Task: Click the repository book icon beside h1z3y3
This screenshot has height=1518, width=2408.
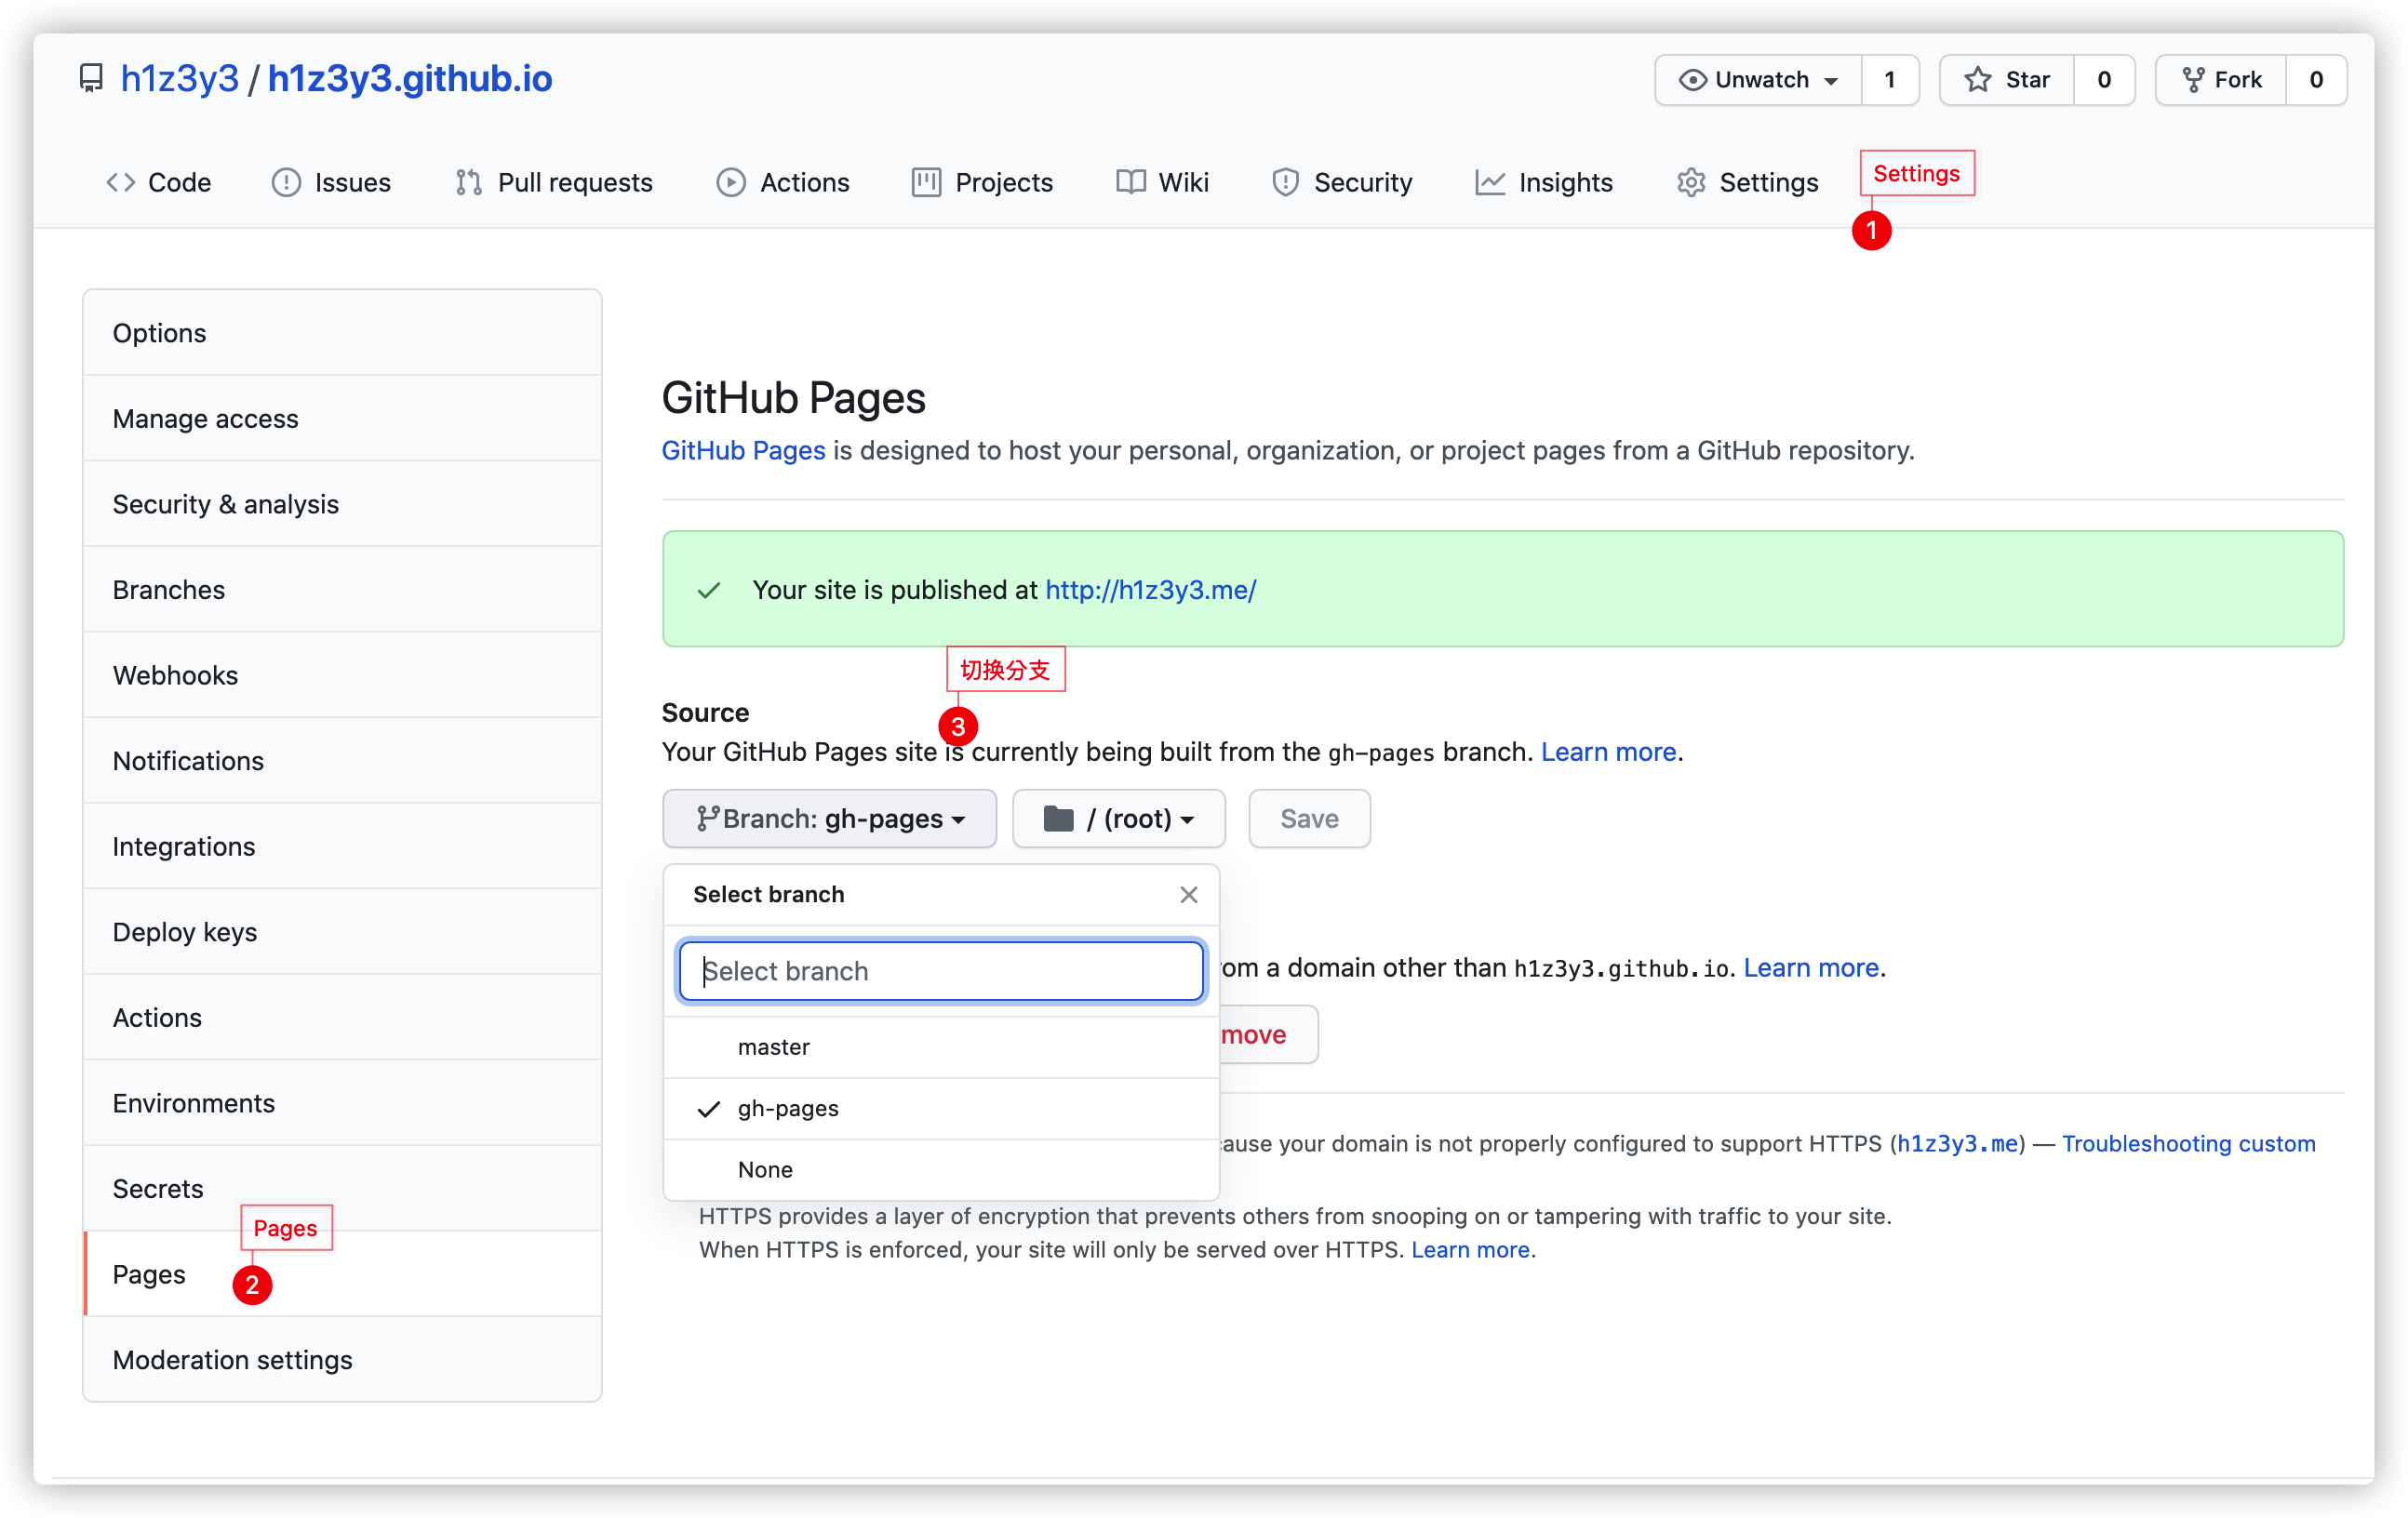Action: [91, 79]
